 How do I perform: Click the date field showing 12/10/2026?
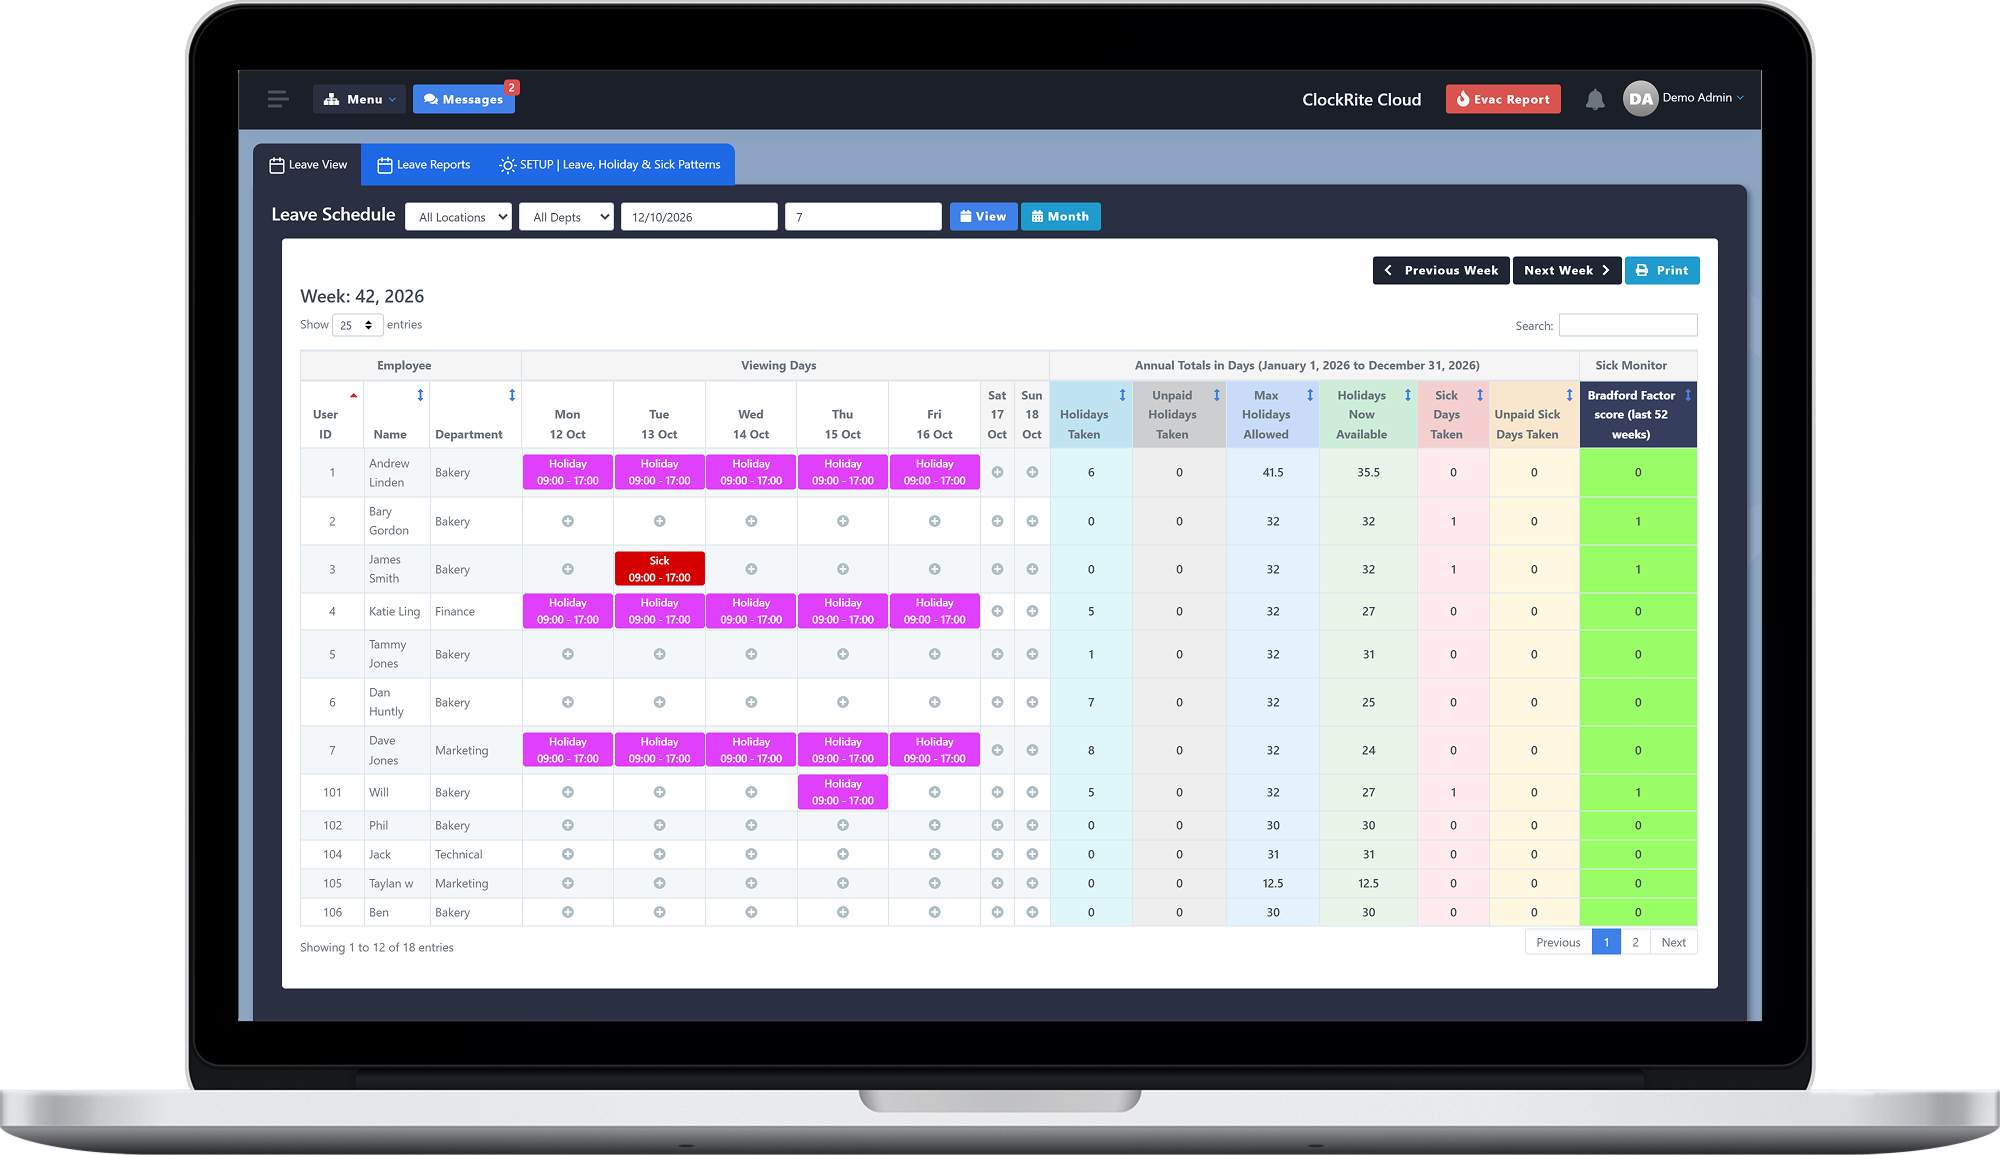coord(699,217)
